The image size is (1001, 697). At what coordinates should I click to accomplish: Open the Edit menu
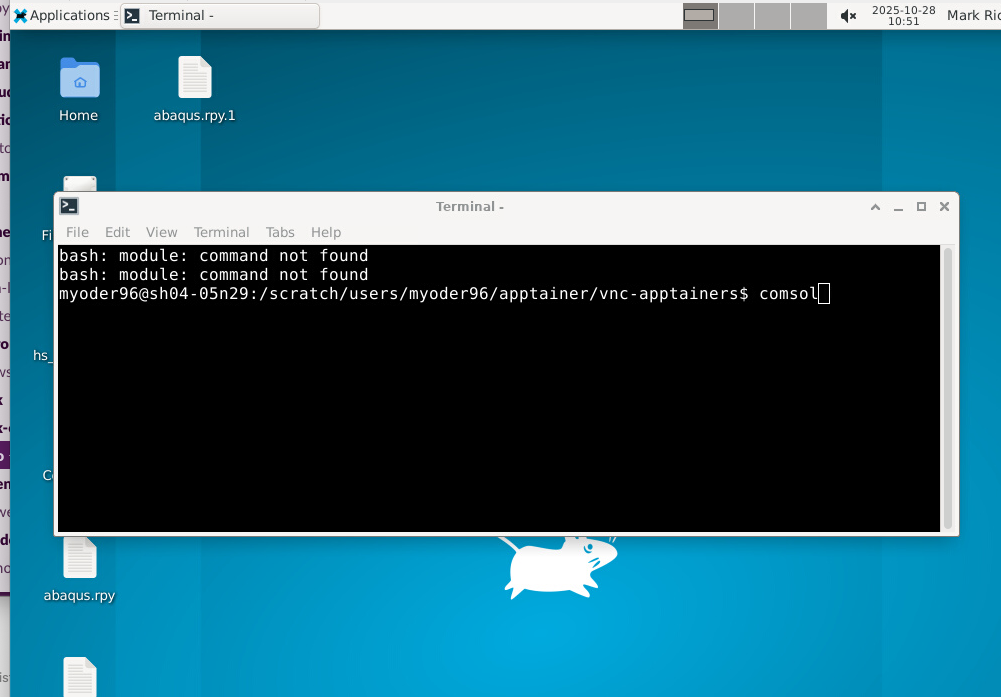pyautogui.click(x=117, y=232)
